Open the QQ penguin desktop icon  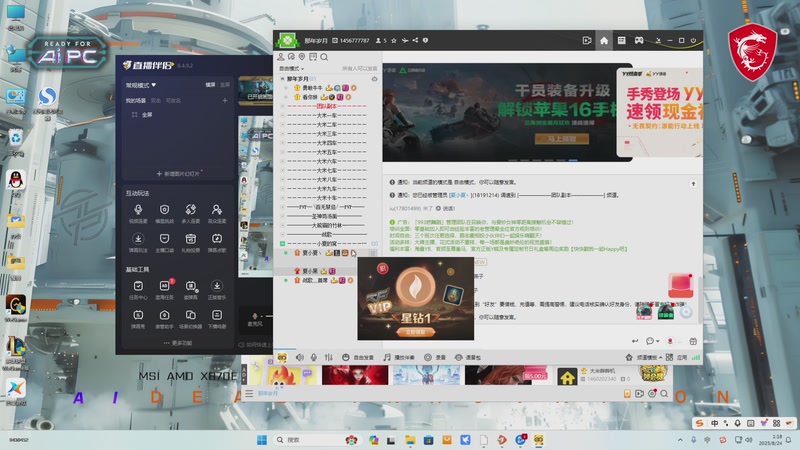(16, 180)
